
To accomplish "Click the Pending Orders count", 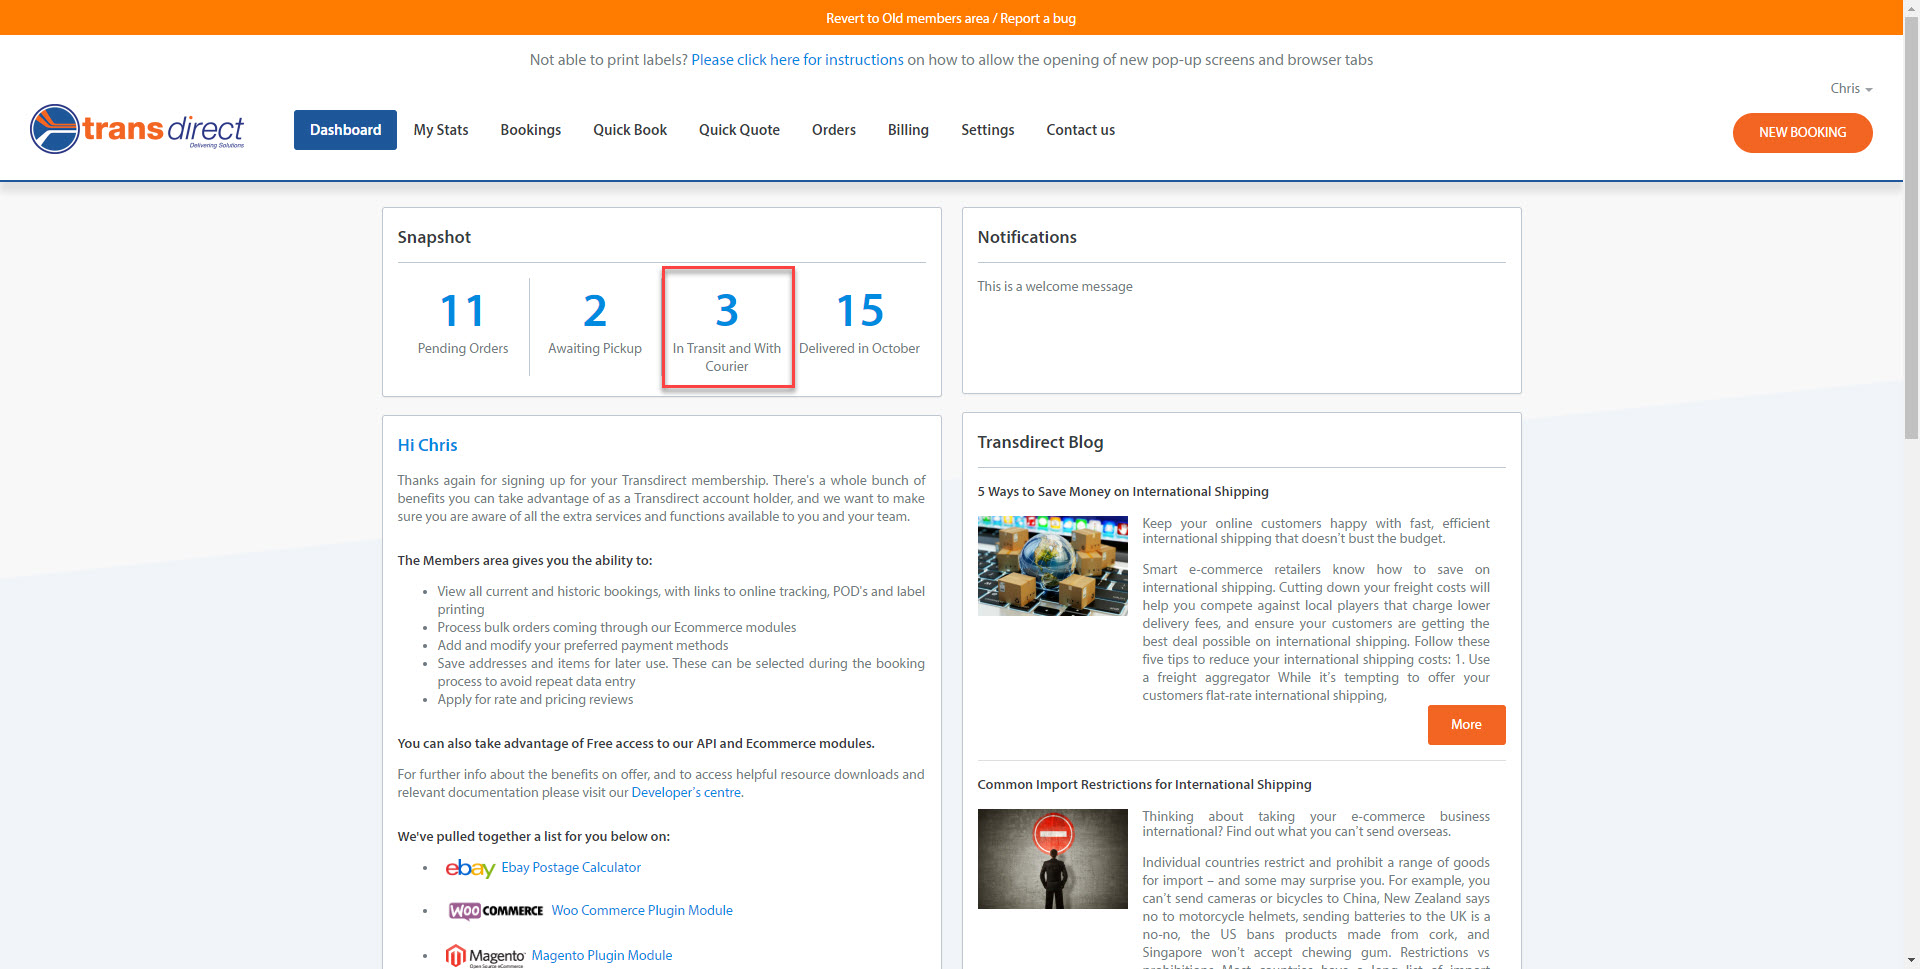I will coord(462,320).
